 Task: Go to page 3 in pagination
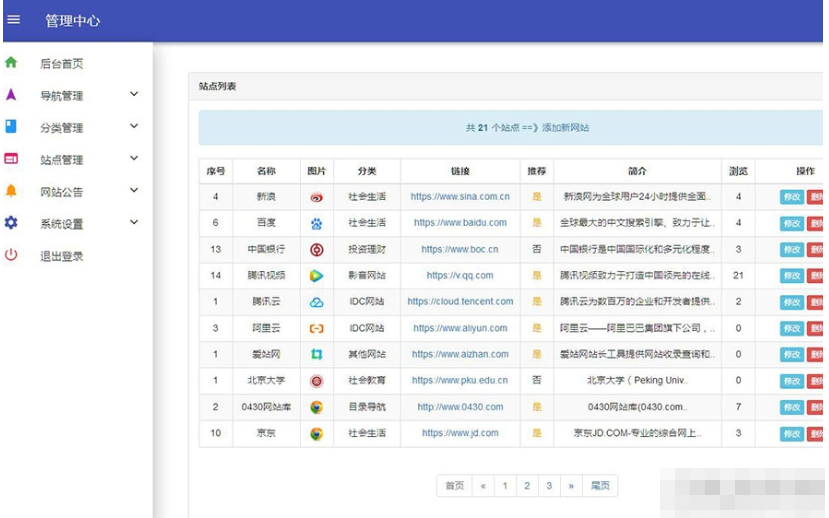[549, 486]
